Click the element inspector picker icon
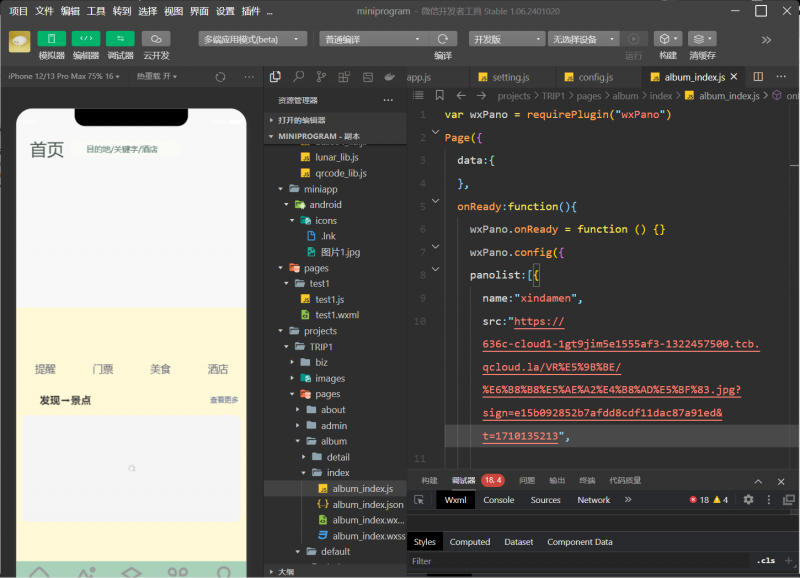This screenshot has height=578, width=800. click(x=419, y=500)
